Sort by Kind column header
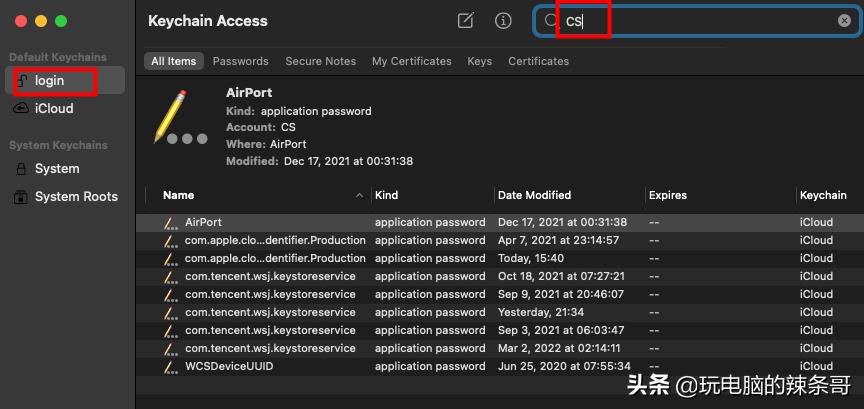 click(386, 195)
